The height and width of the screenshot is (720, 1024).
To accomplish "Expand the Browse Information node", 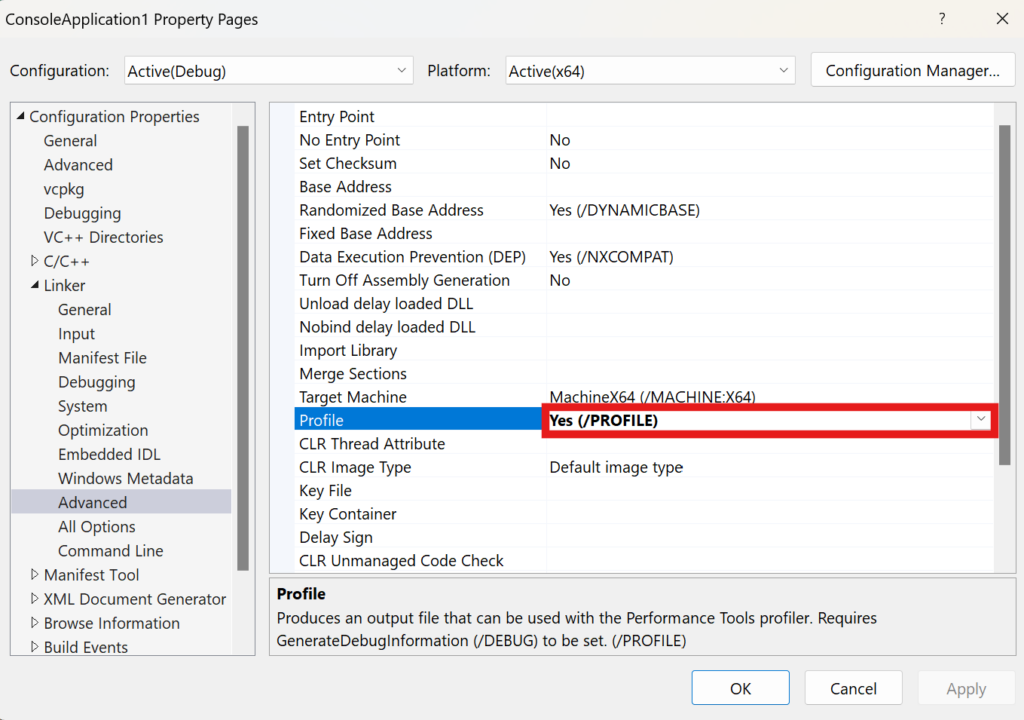I will (x=32, y=622).
